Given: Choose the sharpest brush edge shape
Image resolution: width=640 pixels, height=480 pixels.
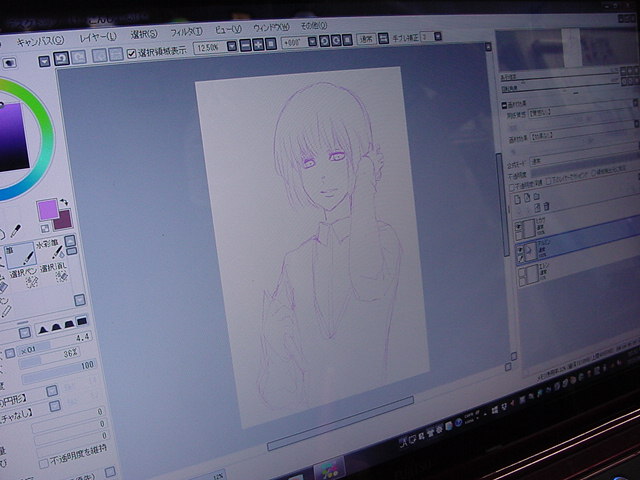Looking at the screenshot, I should pos(43,328).
